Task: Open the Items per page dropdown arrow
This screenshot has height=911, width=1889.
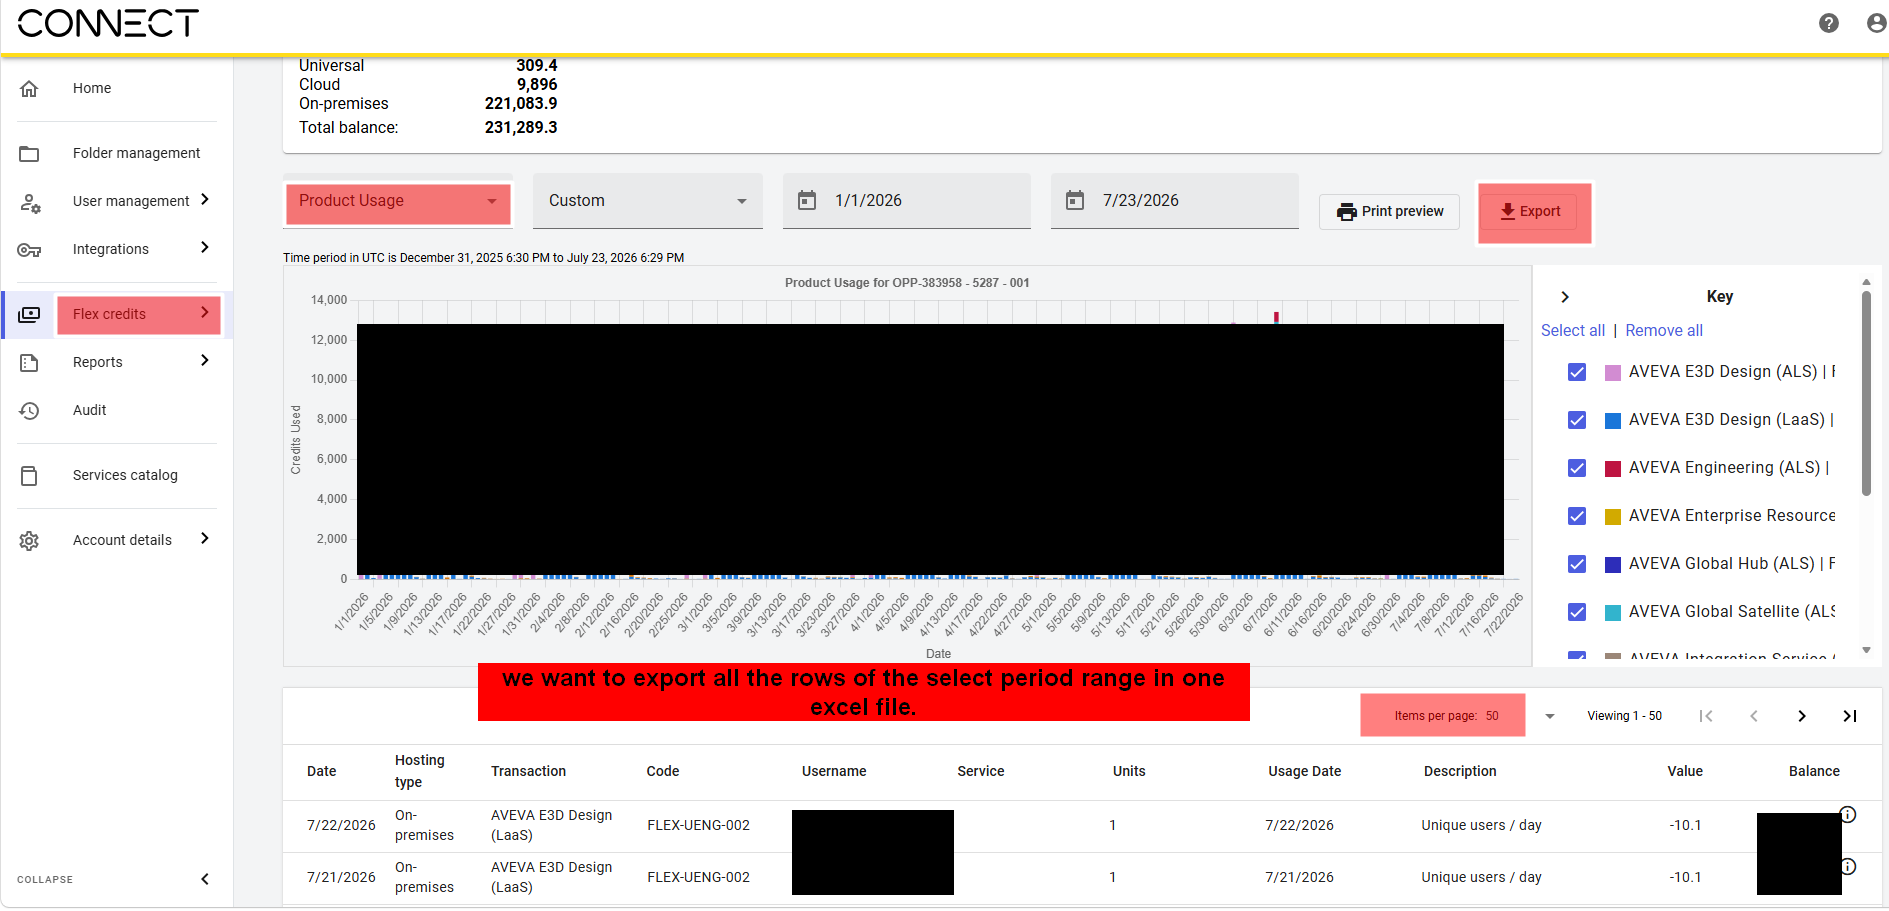Action: [1550, 716]
